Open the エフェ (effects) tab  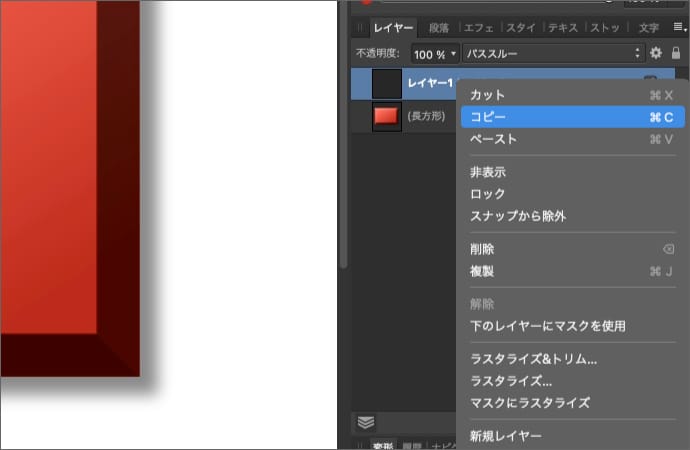coord(477,28)
